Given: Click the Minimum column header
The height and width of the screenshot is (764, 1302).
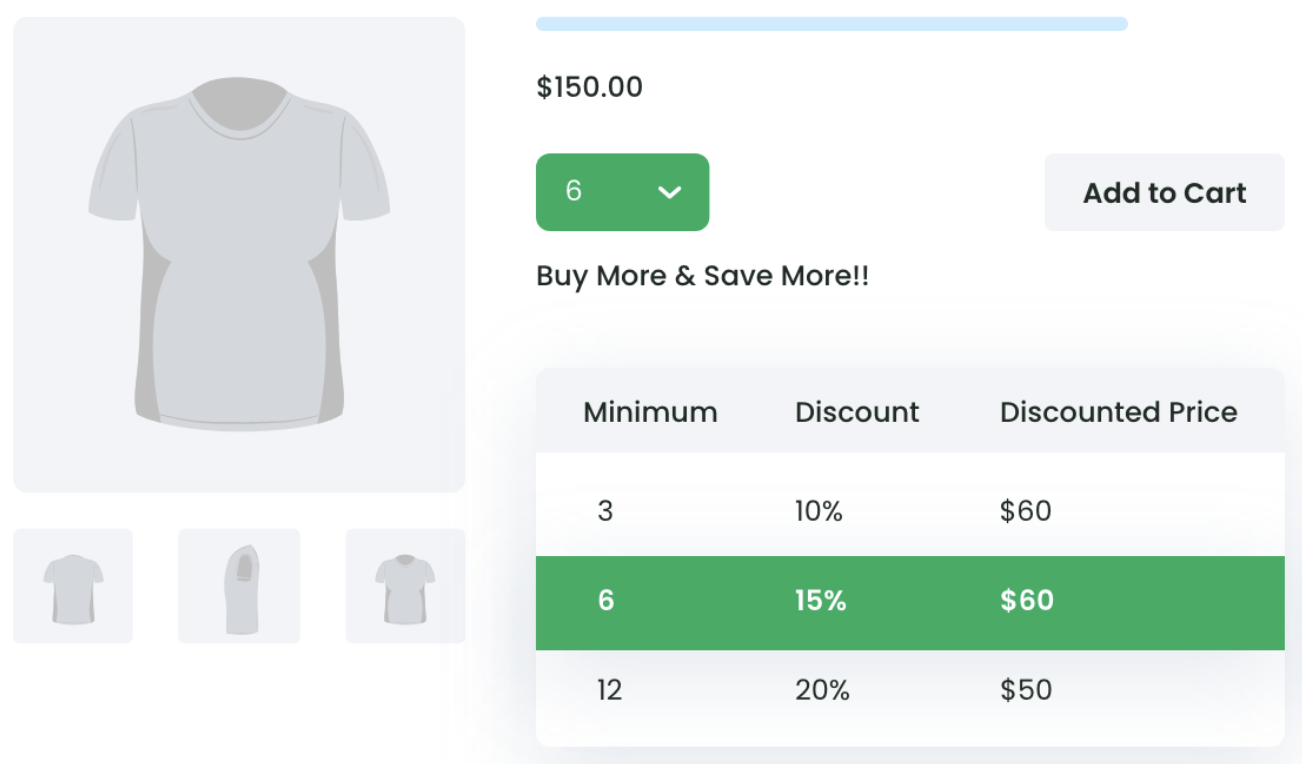Looking at the screenshot, I should tap(650, 411).
